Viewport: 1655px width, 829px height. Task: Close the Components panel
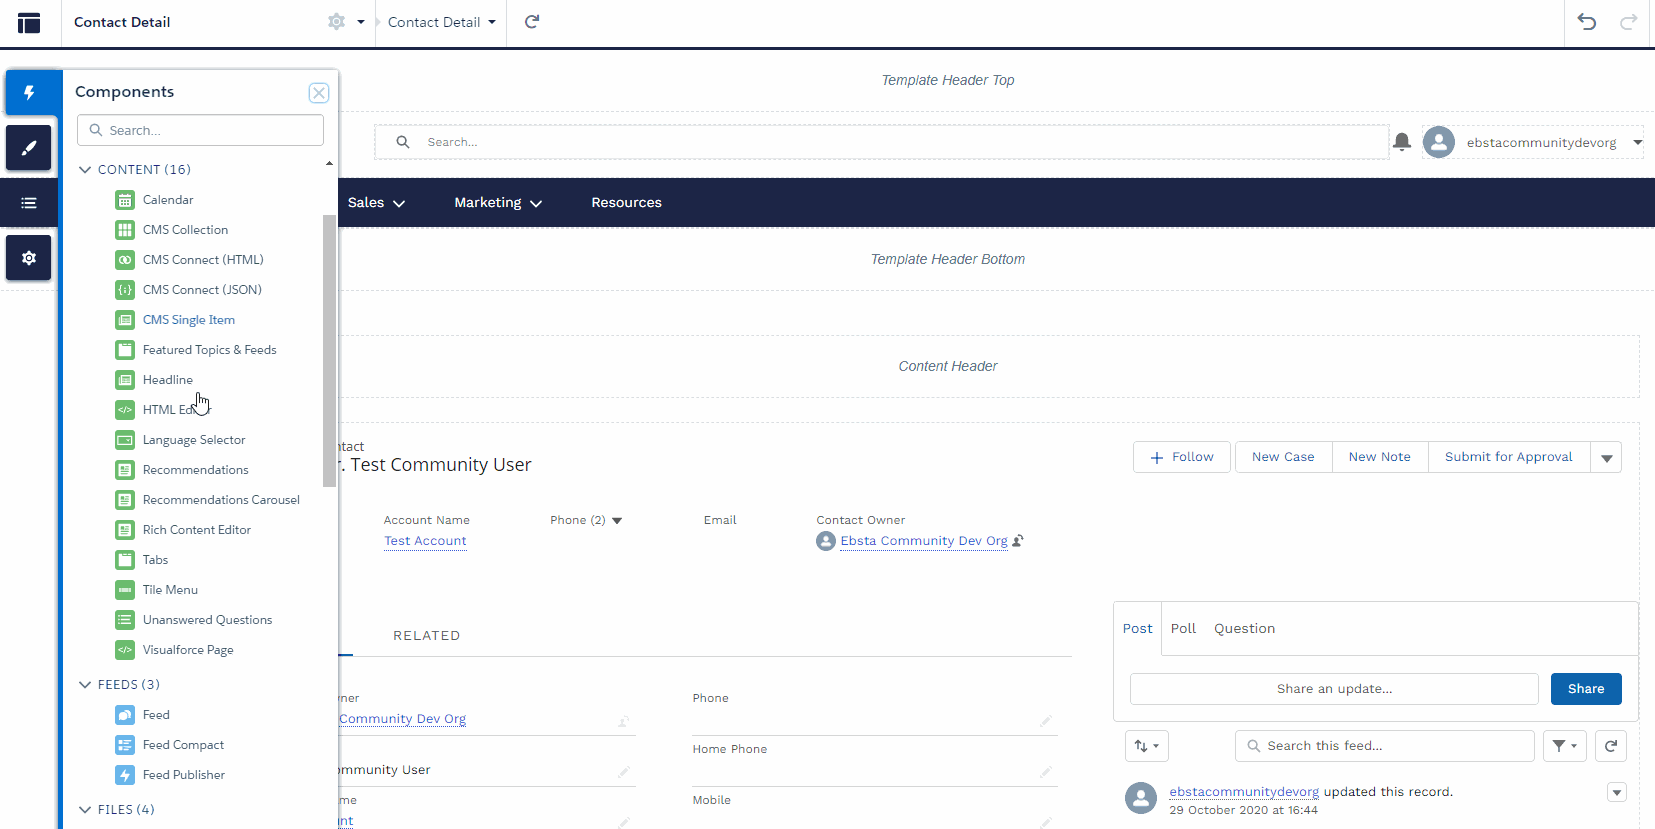(319, 93)
